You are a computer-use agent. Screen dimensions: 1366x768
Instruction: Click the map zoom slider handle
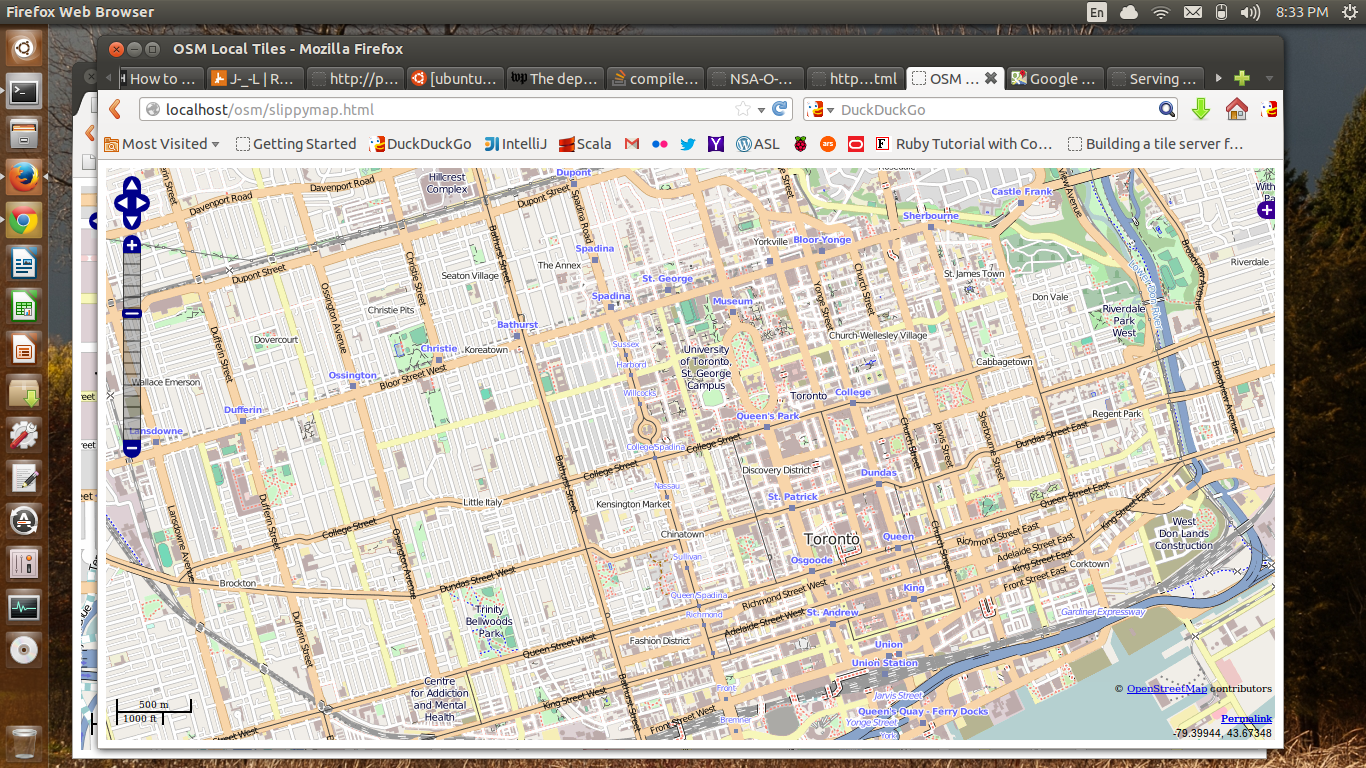132,313
